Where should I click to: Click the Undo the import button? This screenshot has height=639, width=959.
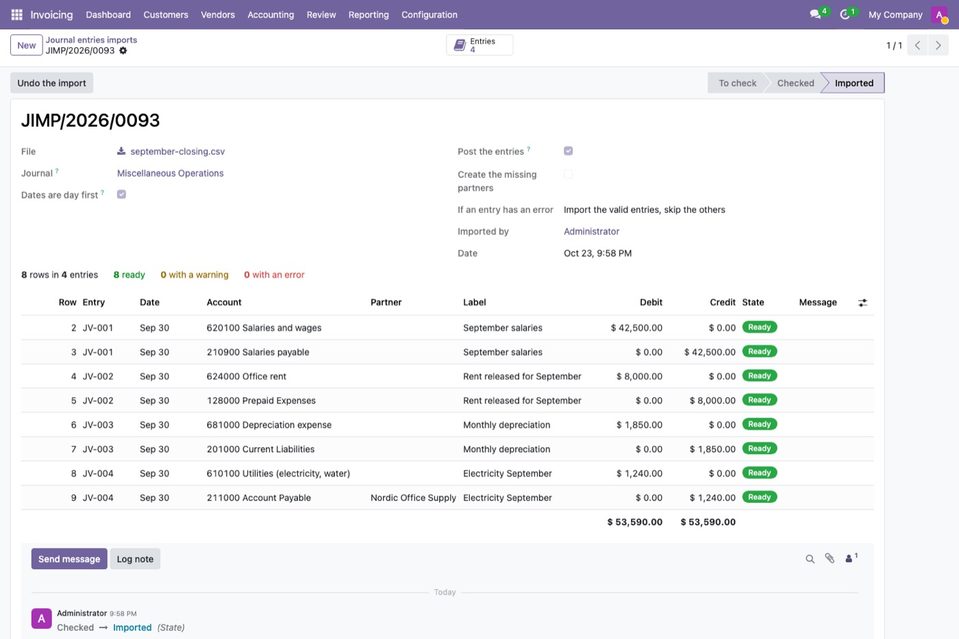pyautogui.click(x=51, y=83)
